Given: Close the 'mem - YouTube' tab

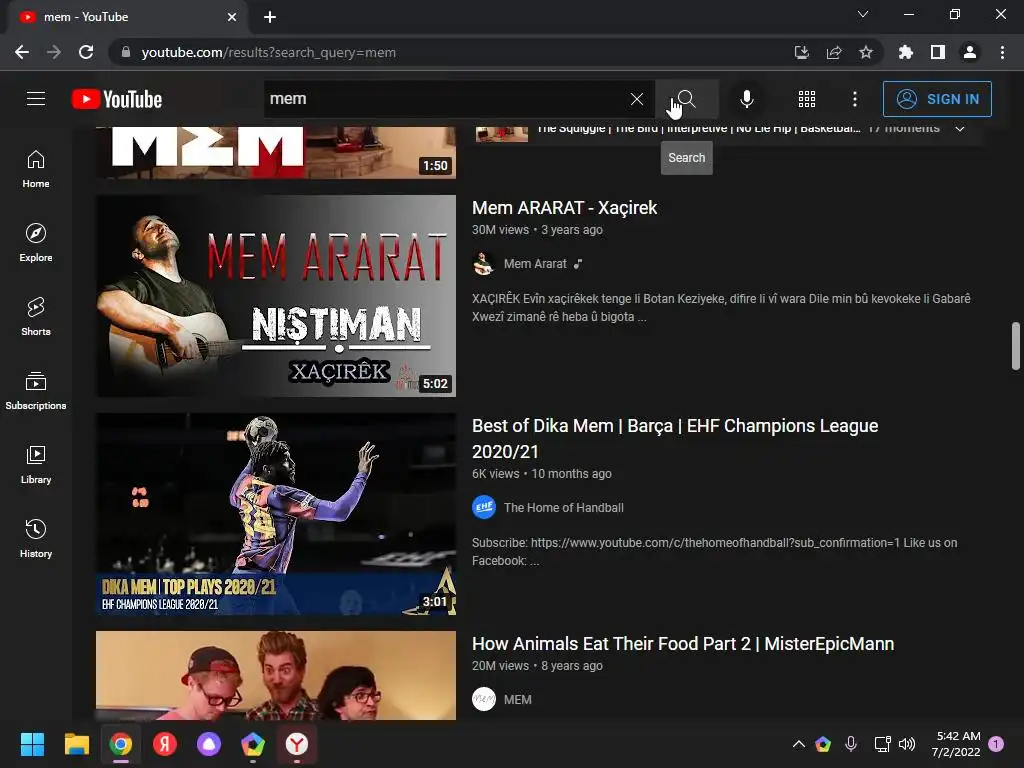Looking at the screenshot, I should pos(232,17).
